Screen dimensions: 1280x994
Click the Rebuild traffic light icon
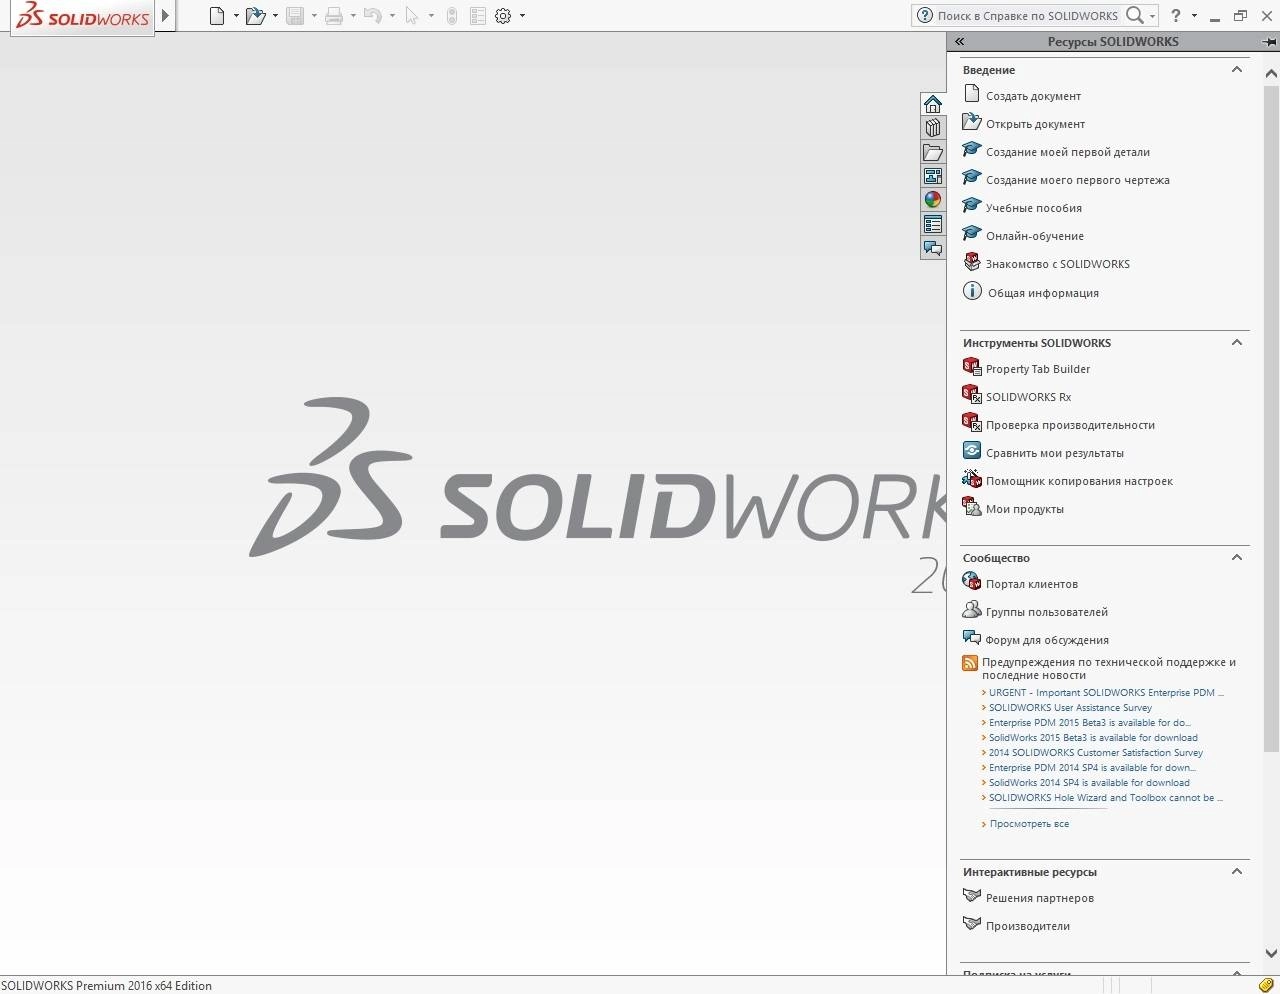pyautogui.click(x=452, y=16)
